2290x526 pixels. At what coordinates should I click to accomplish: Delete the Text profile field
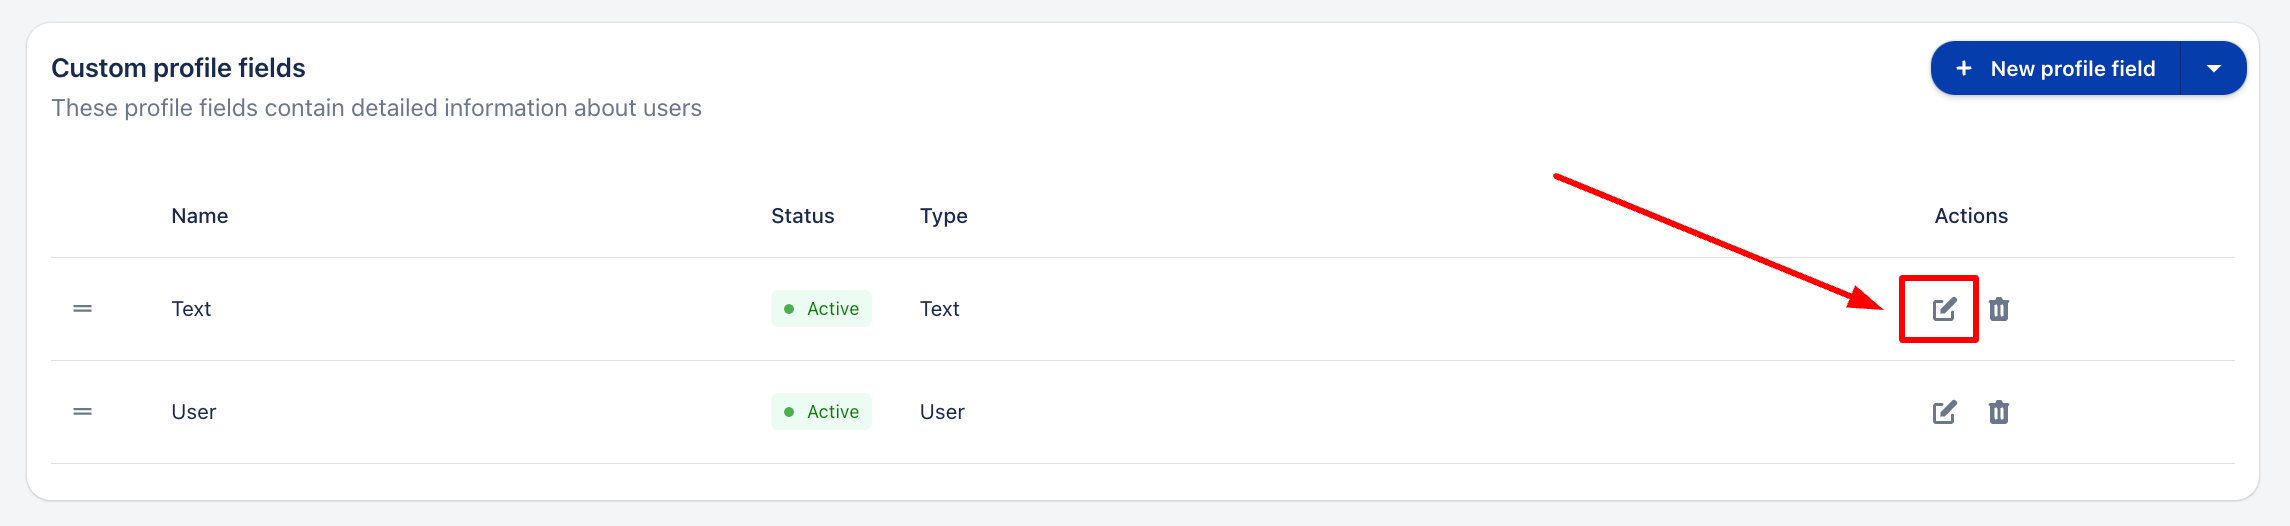[x=1998, y=309]
